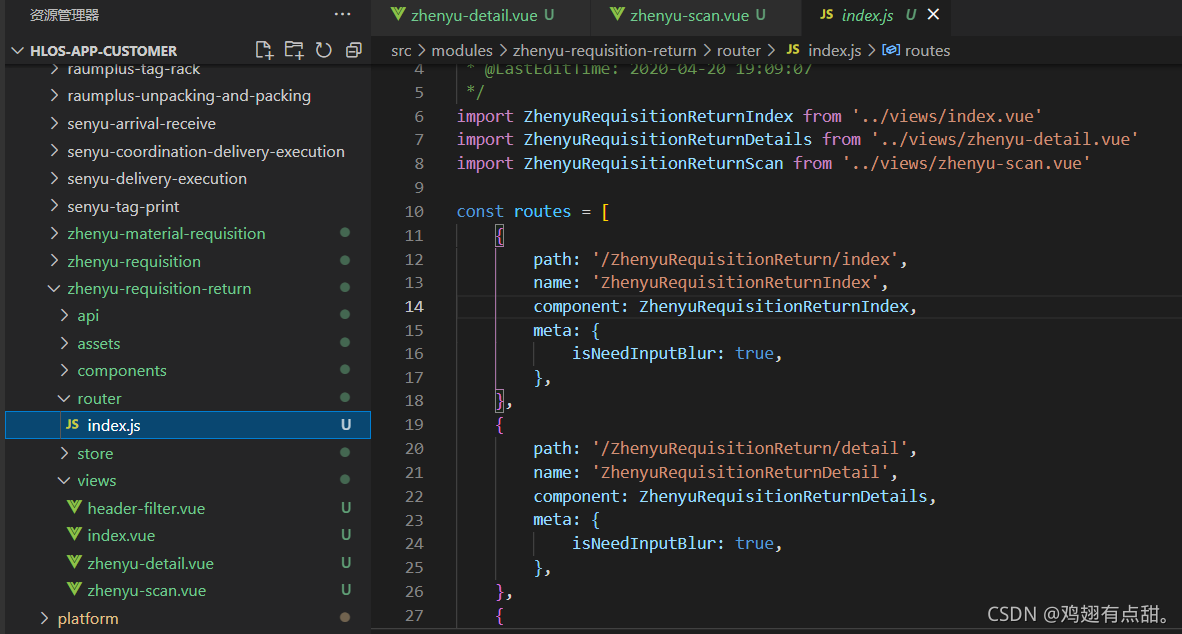Viewport: 1182px width, 634px height.
Task: Click '/ZhenyuRequisitionReturn/detail' path string
Action: (749, 449)
